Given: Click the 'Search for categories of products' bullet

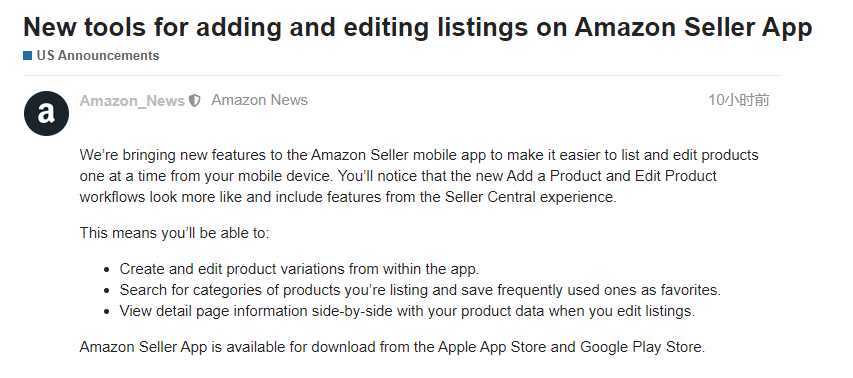Looking at the screenshot, I should click(x=420, y=290).
